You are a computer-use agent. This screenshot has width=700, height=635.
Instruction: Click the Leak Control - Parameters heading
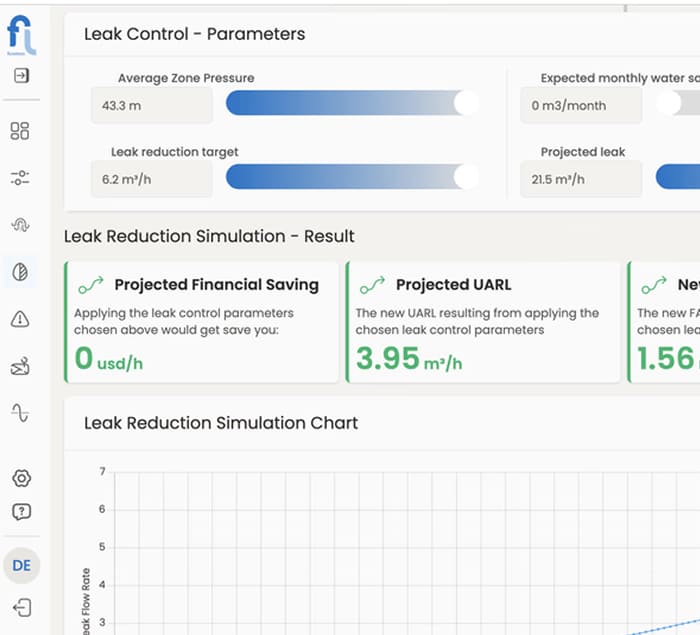[195, 34]
